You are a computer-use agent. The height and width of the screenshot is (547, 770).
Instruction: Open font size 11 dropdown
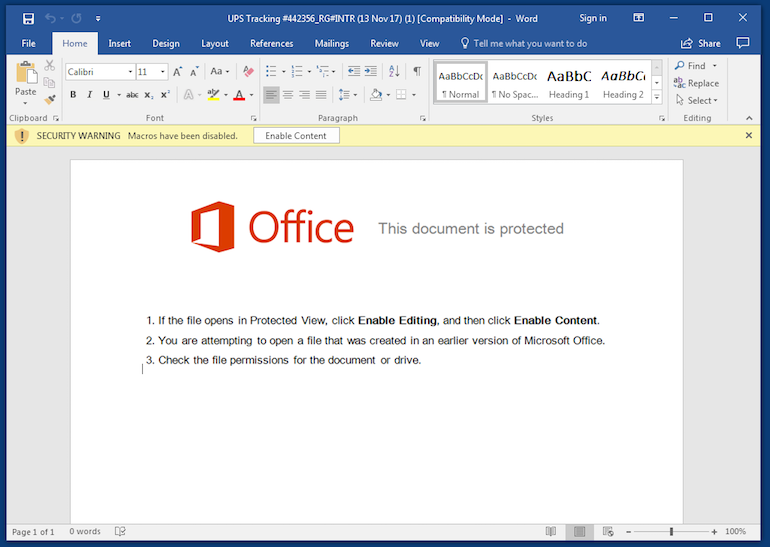(163, 72)
